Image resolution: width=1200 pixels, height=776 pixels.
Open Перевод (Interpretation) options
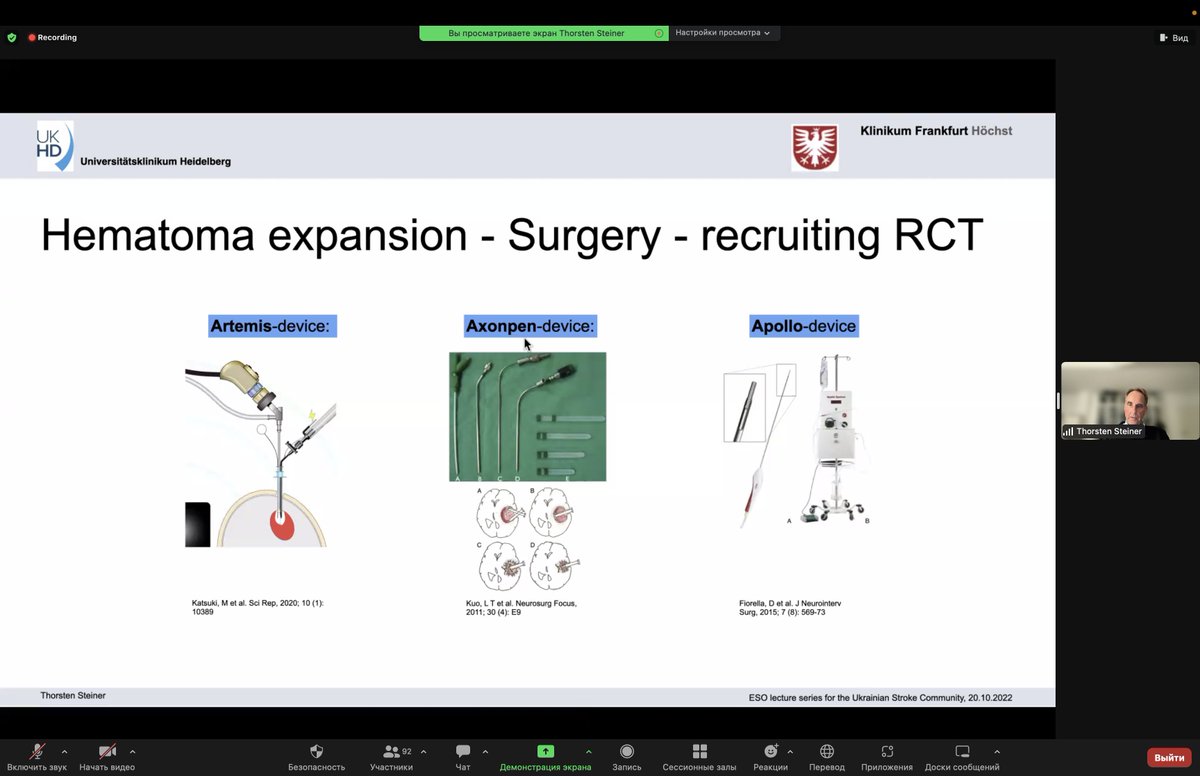(825, 756)
